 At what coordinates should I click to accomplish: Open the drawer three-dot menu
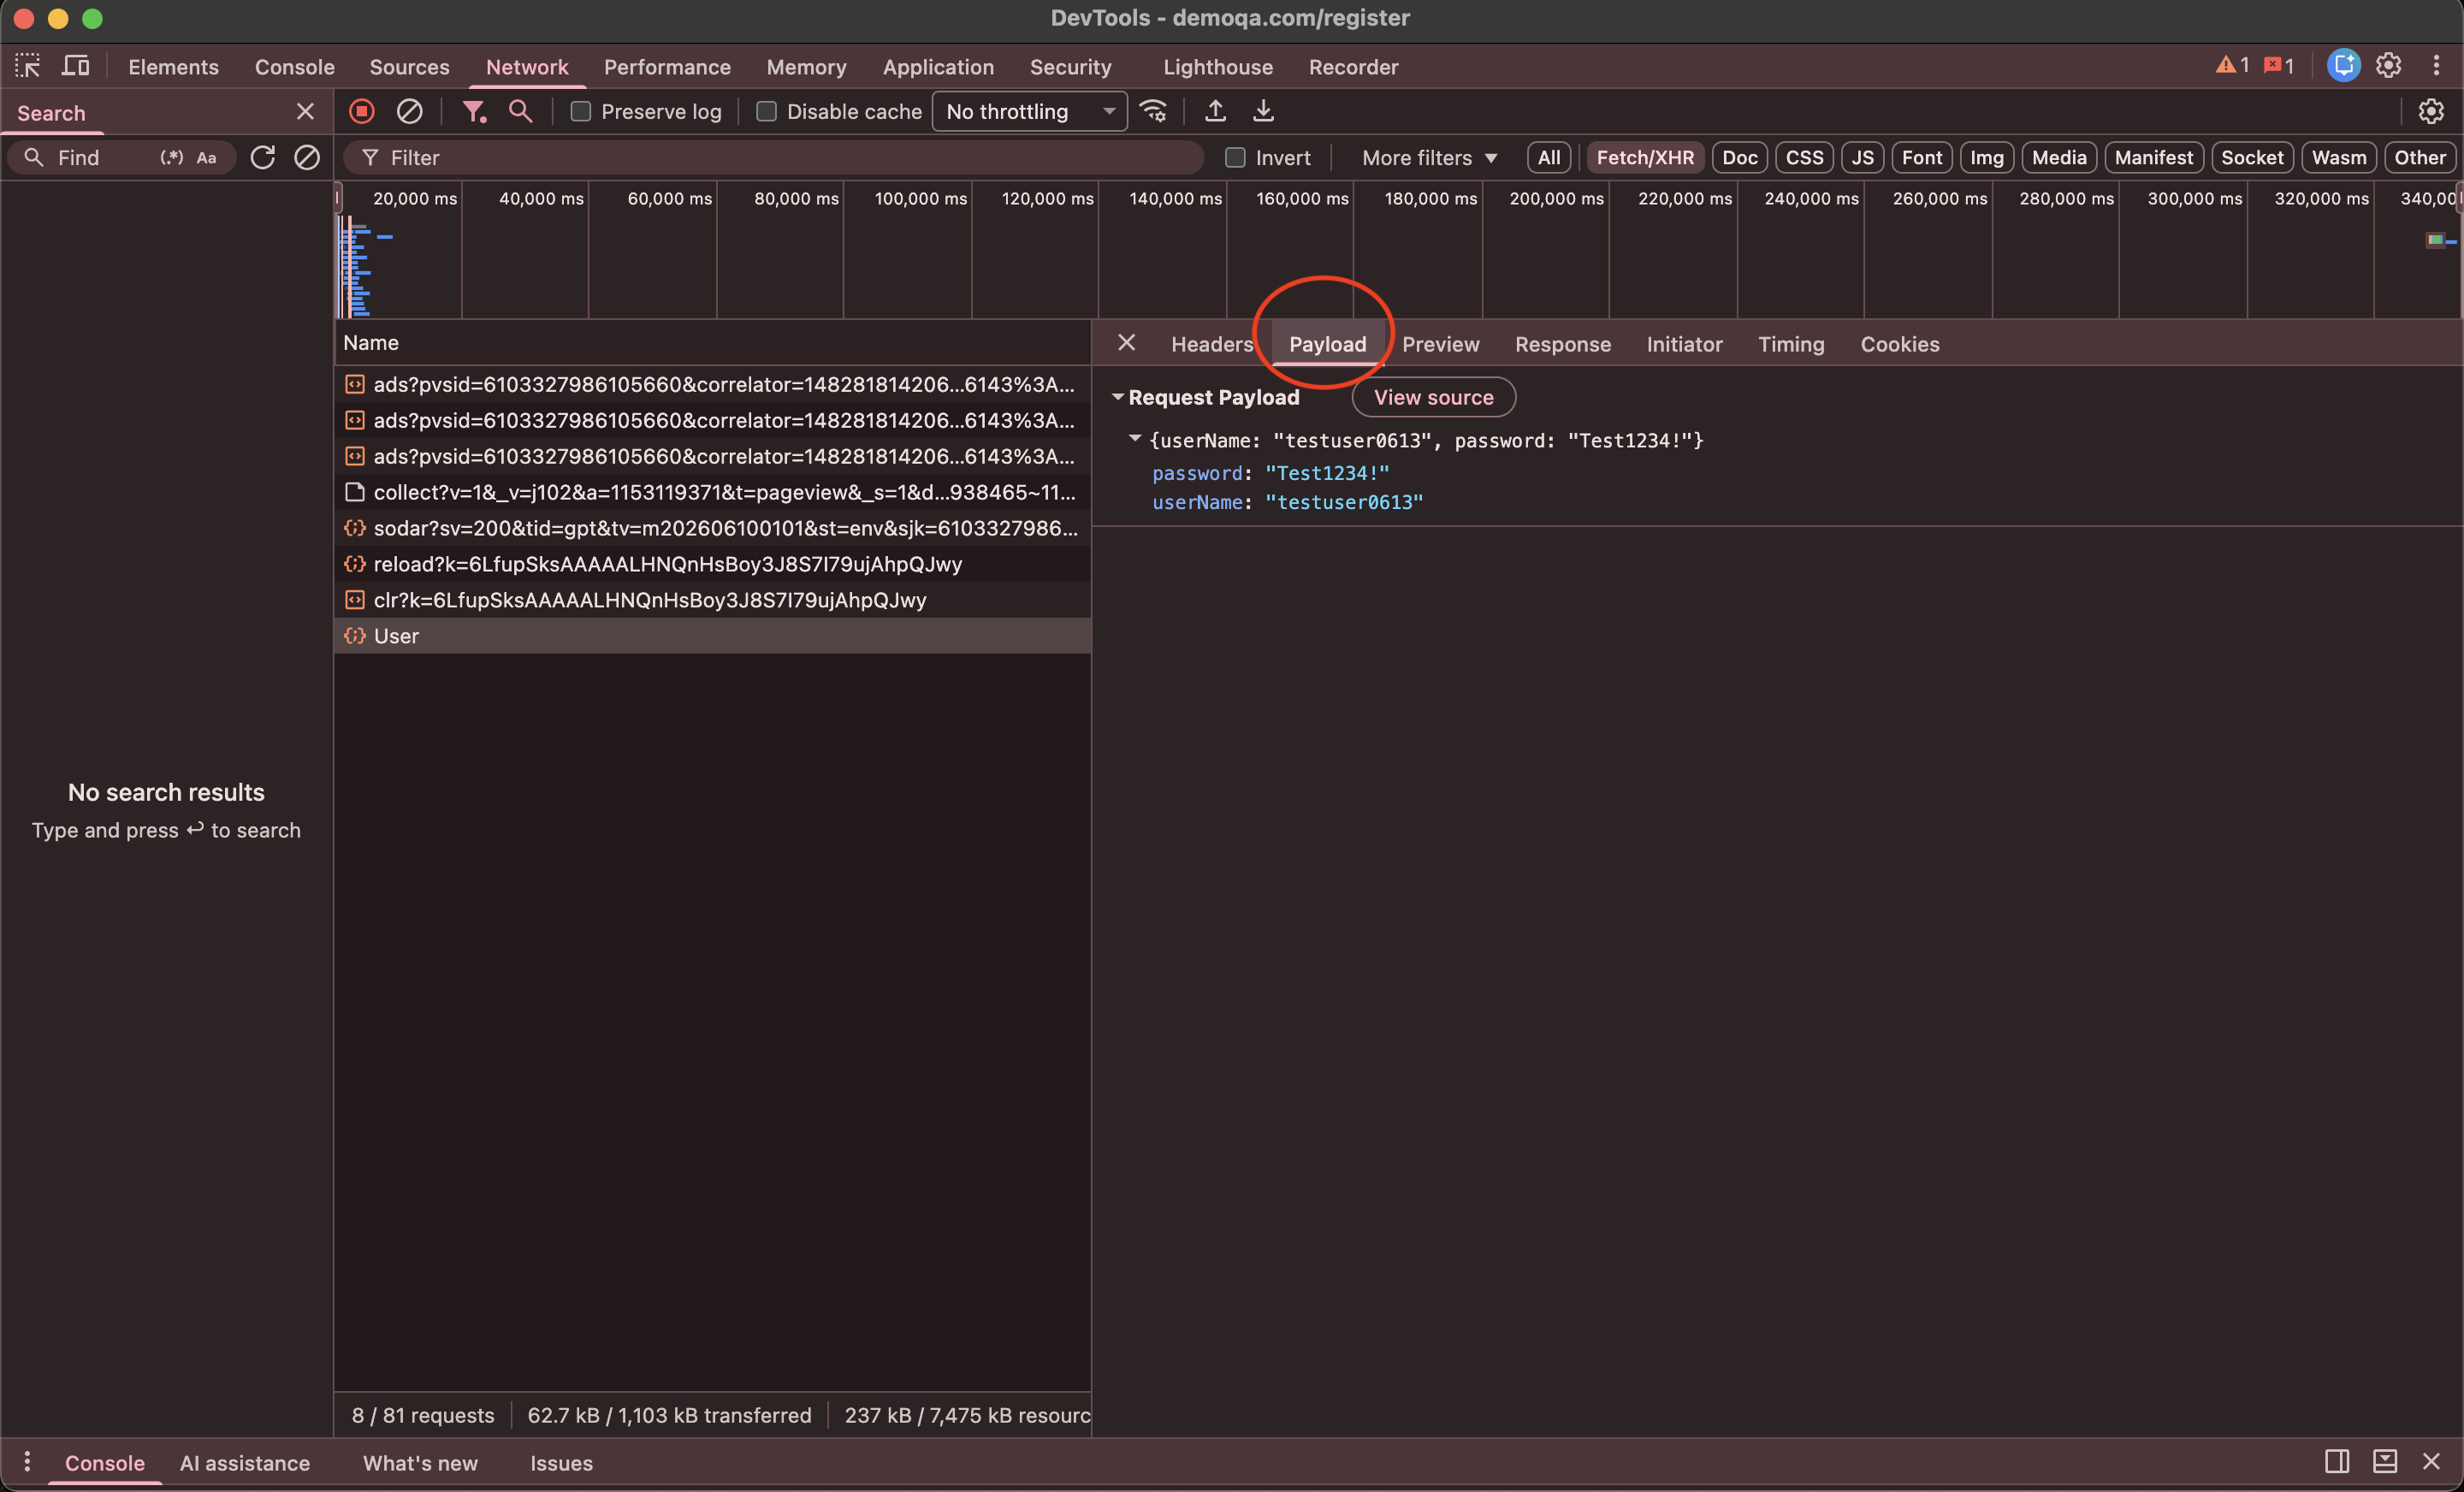tap(27, 1462)
